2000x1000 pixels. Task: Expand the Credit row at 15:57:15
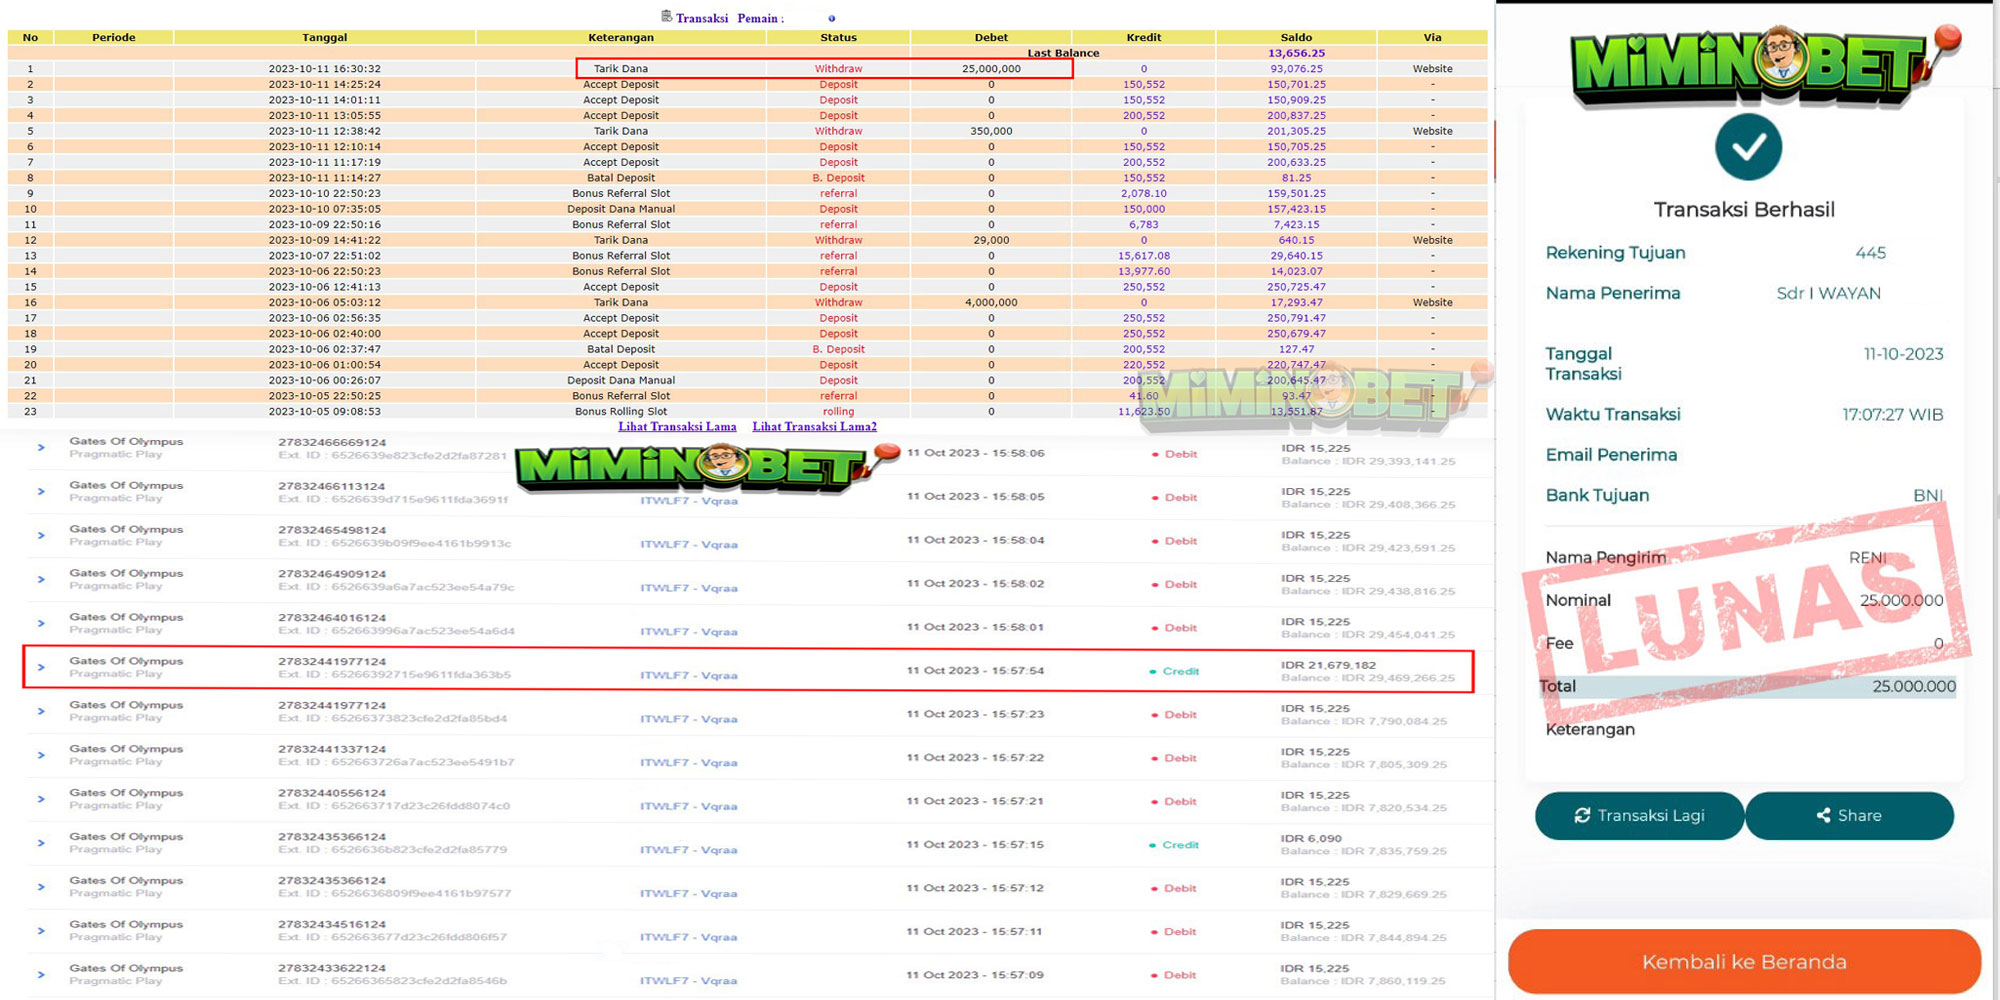pos(41,843)
